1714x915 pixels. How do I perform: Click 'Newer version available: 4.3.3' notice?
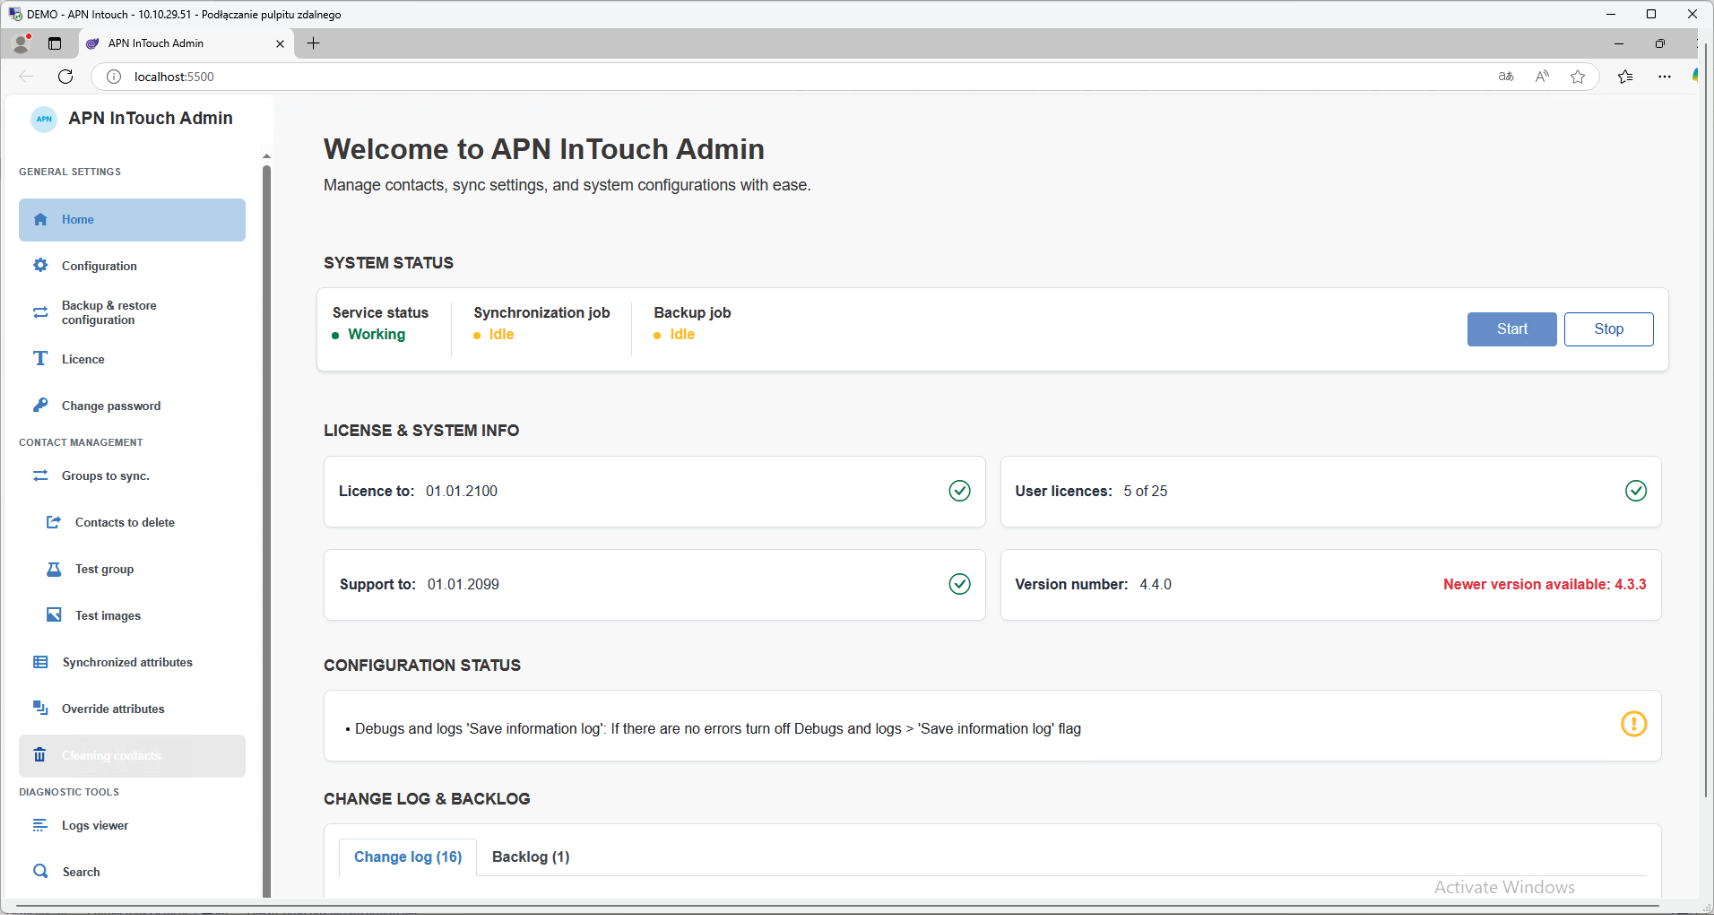(x=1545, y=584)
